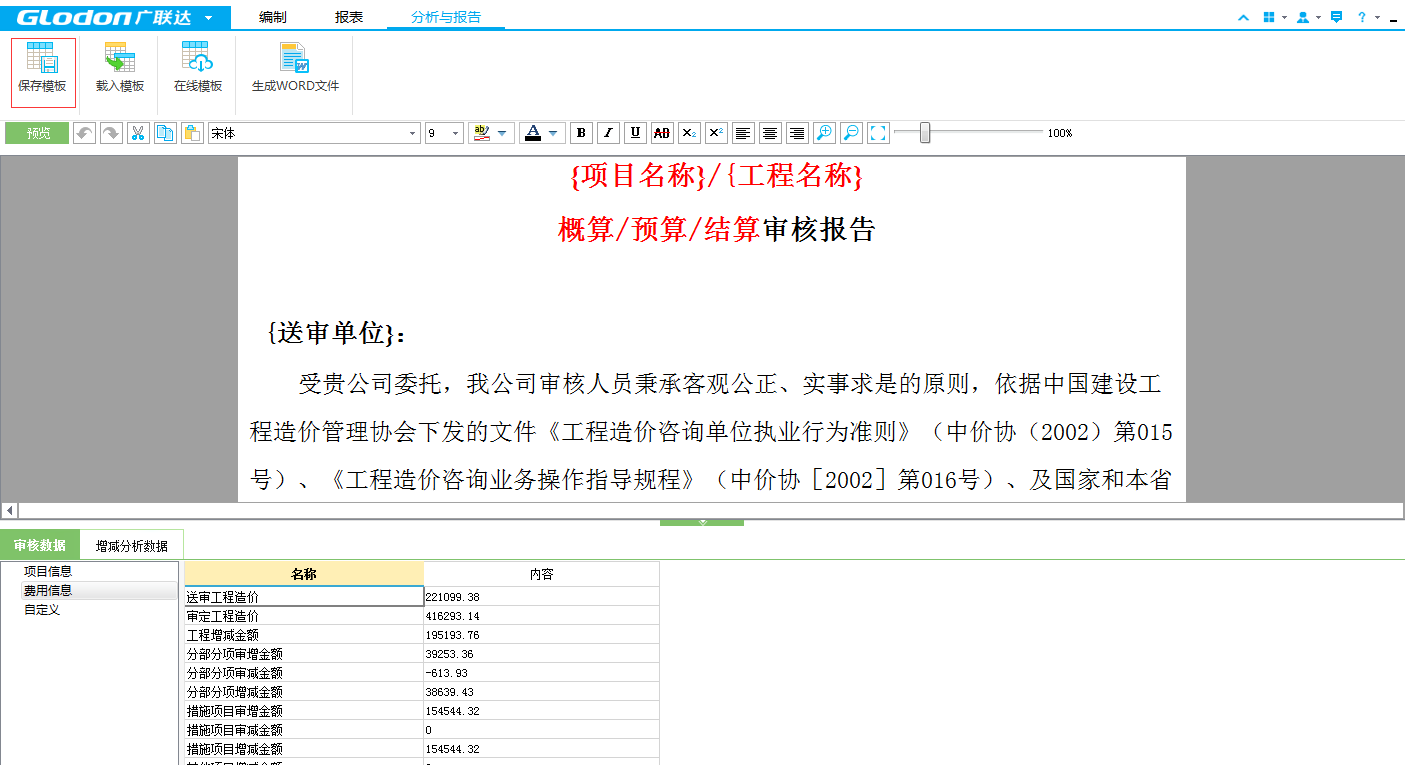
Task: Select 项目信息 in the left list
Action: 48,571
